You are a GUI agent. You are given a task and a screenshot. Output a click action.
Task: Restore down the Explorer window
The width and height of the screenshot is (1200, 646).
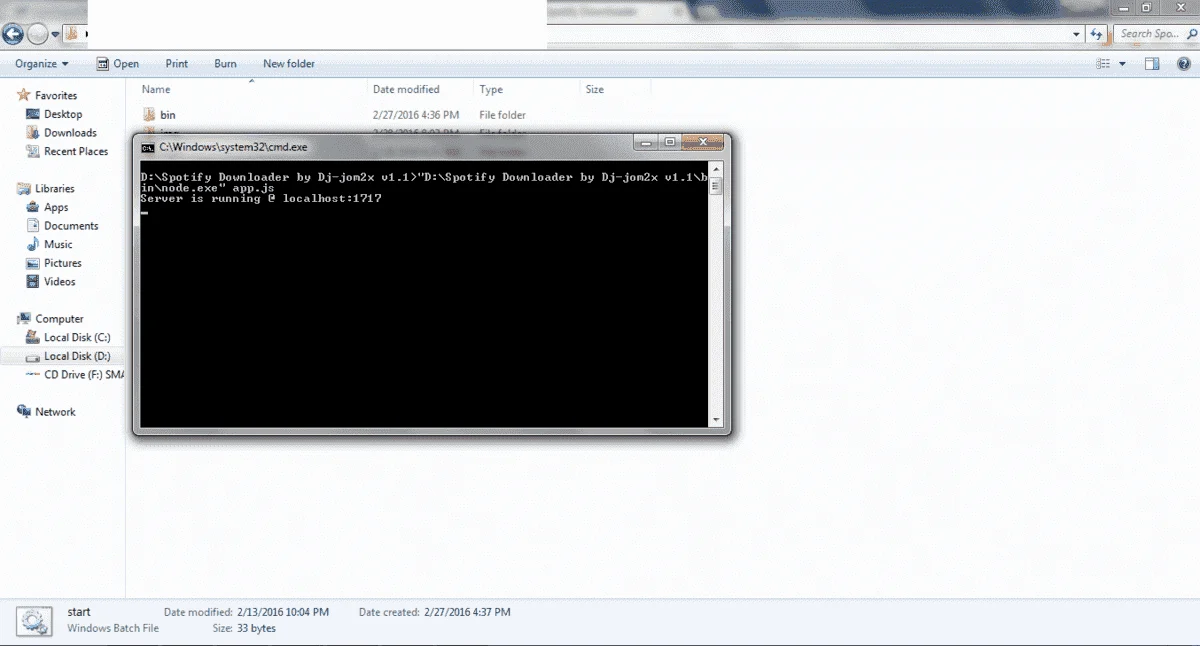click(1149, 7)
